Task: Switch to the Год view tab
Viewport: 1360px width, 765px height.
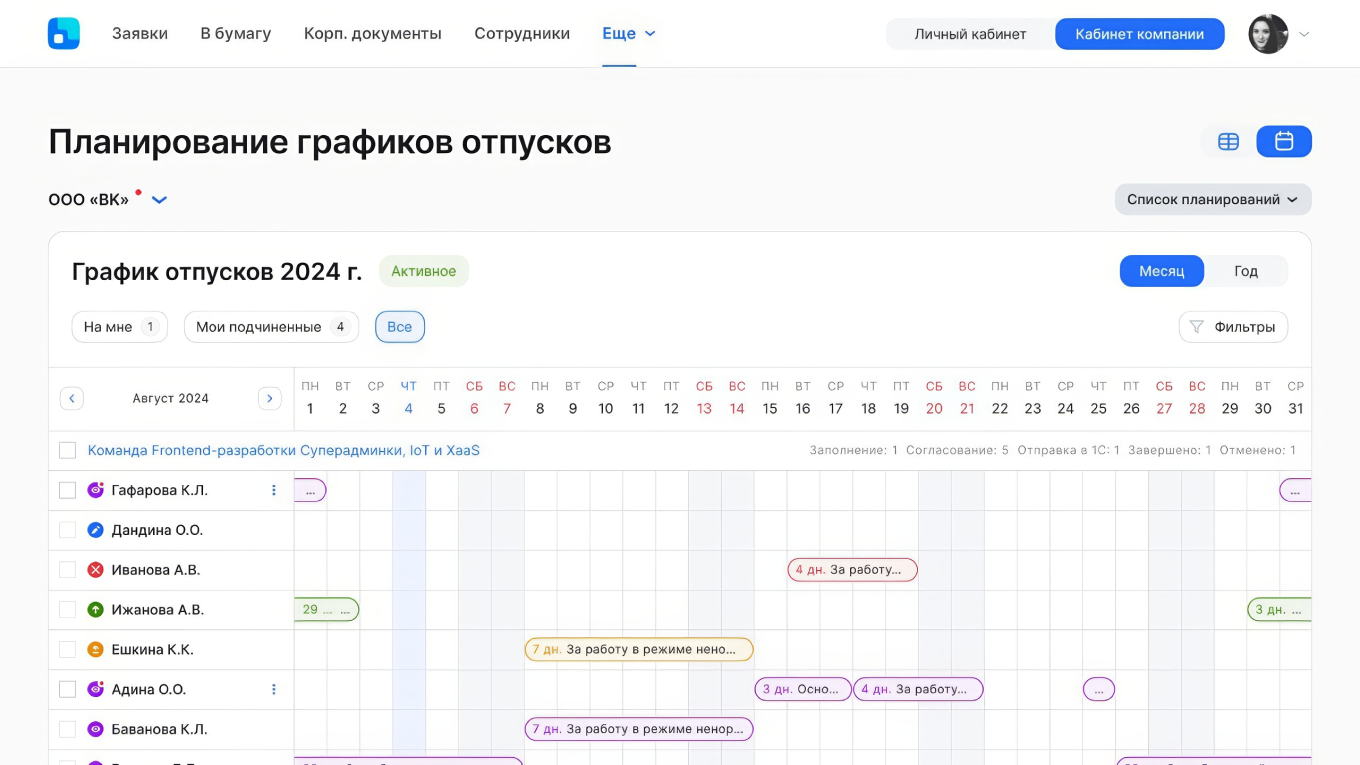Action: [1246, 270]
